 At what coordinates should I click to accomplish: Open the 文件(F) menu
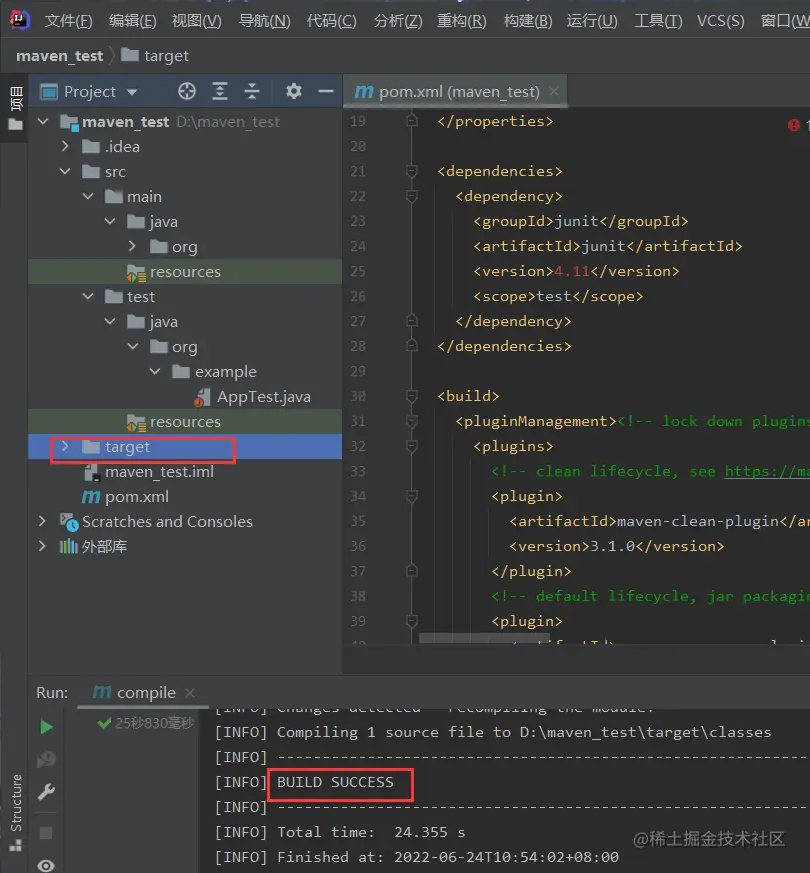tap(68, 21)
